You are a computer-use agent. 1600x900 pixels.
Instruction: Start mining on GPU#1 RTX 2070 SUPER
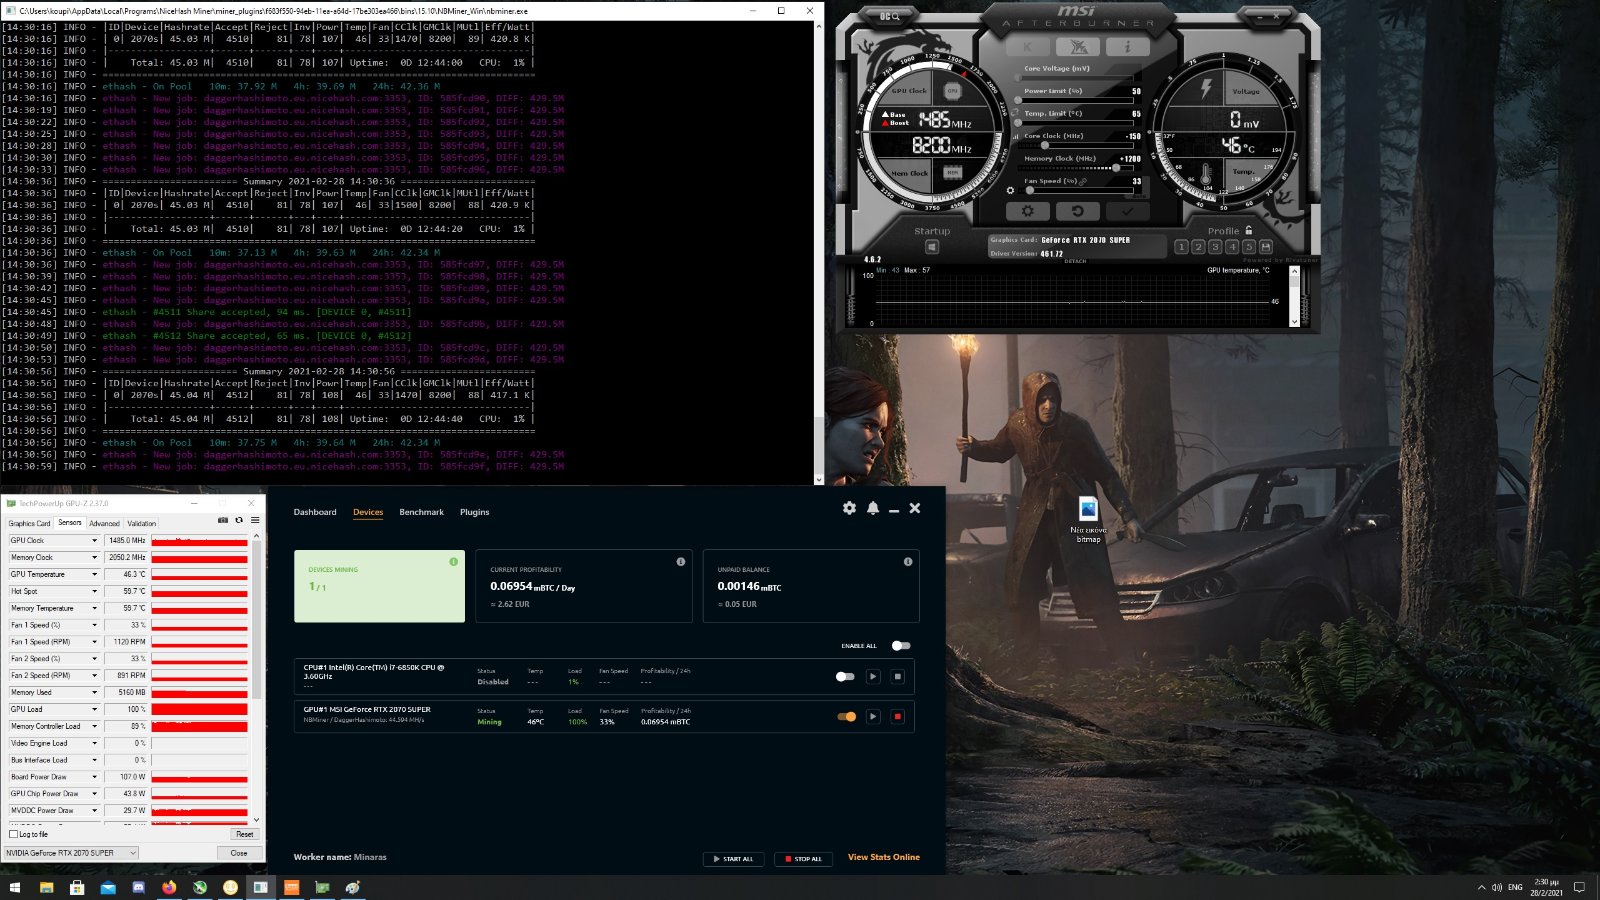(x=873, y=717)
